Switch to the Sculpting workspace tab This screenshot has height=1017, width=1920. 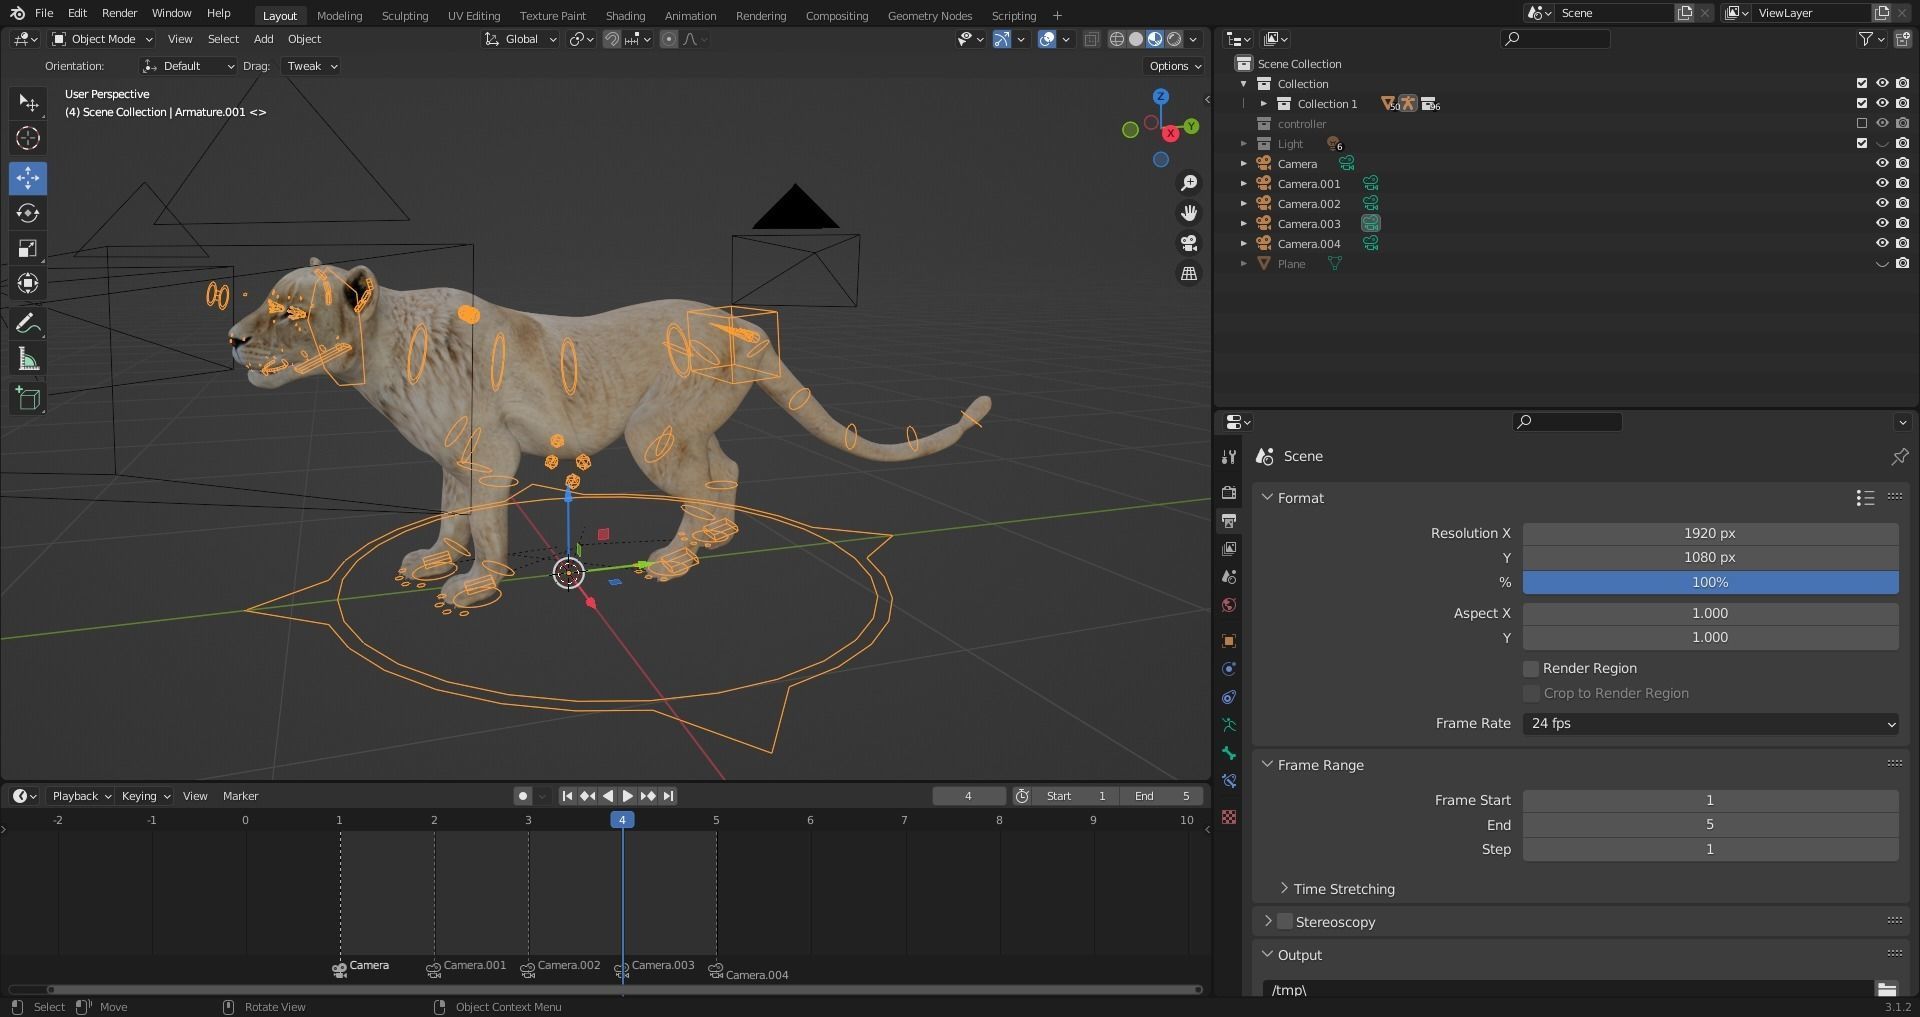pos(405,15)
